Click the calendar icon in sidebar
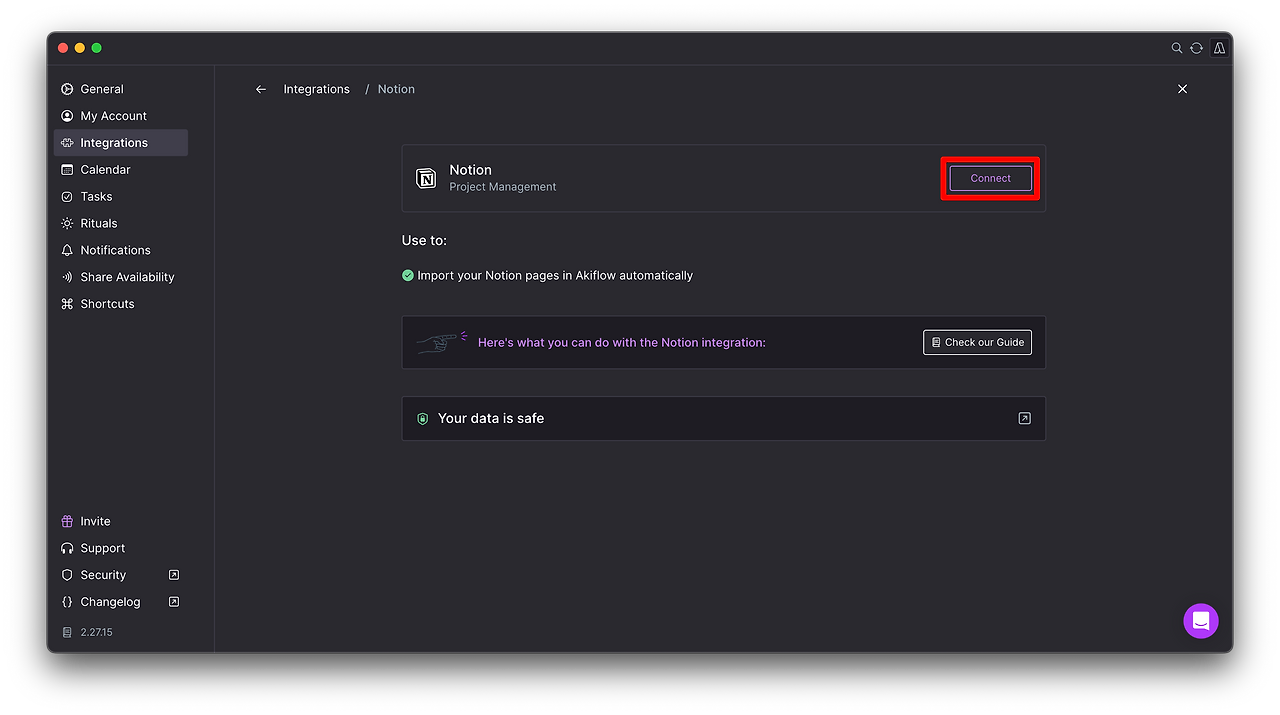Viewport: 1280px width, 715px height. click(x=67, y=170)
